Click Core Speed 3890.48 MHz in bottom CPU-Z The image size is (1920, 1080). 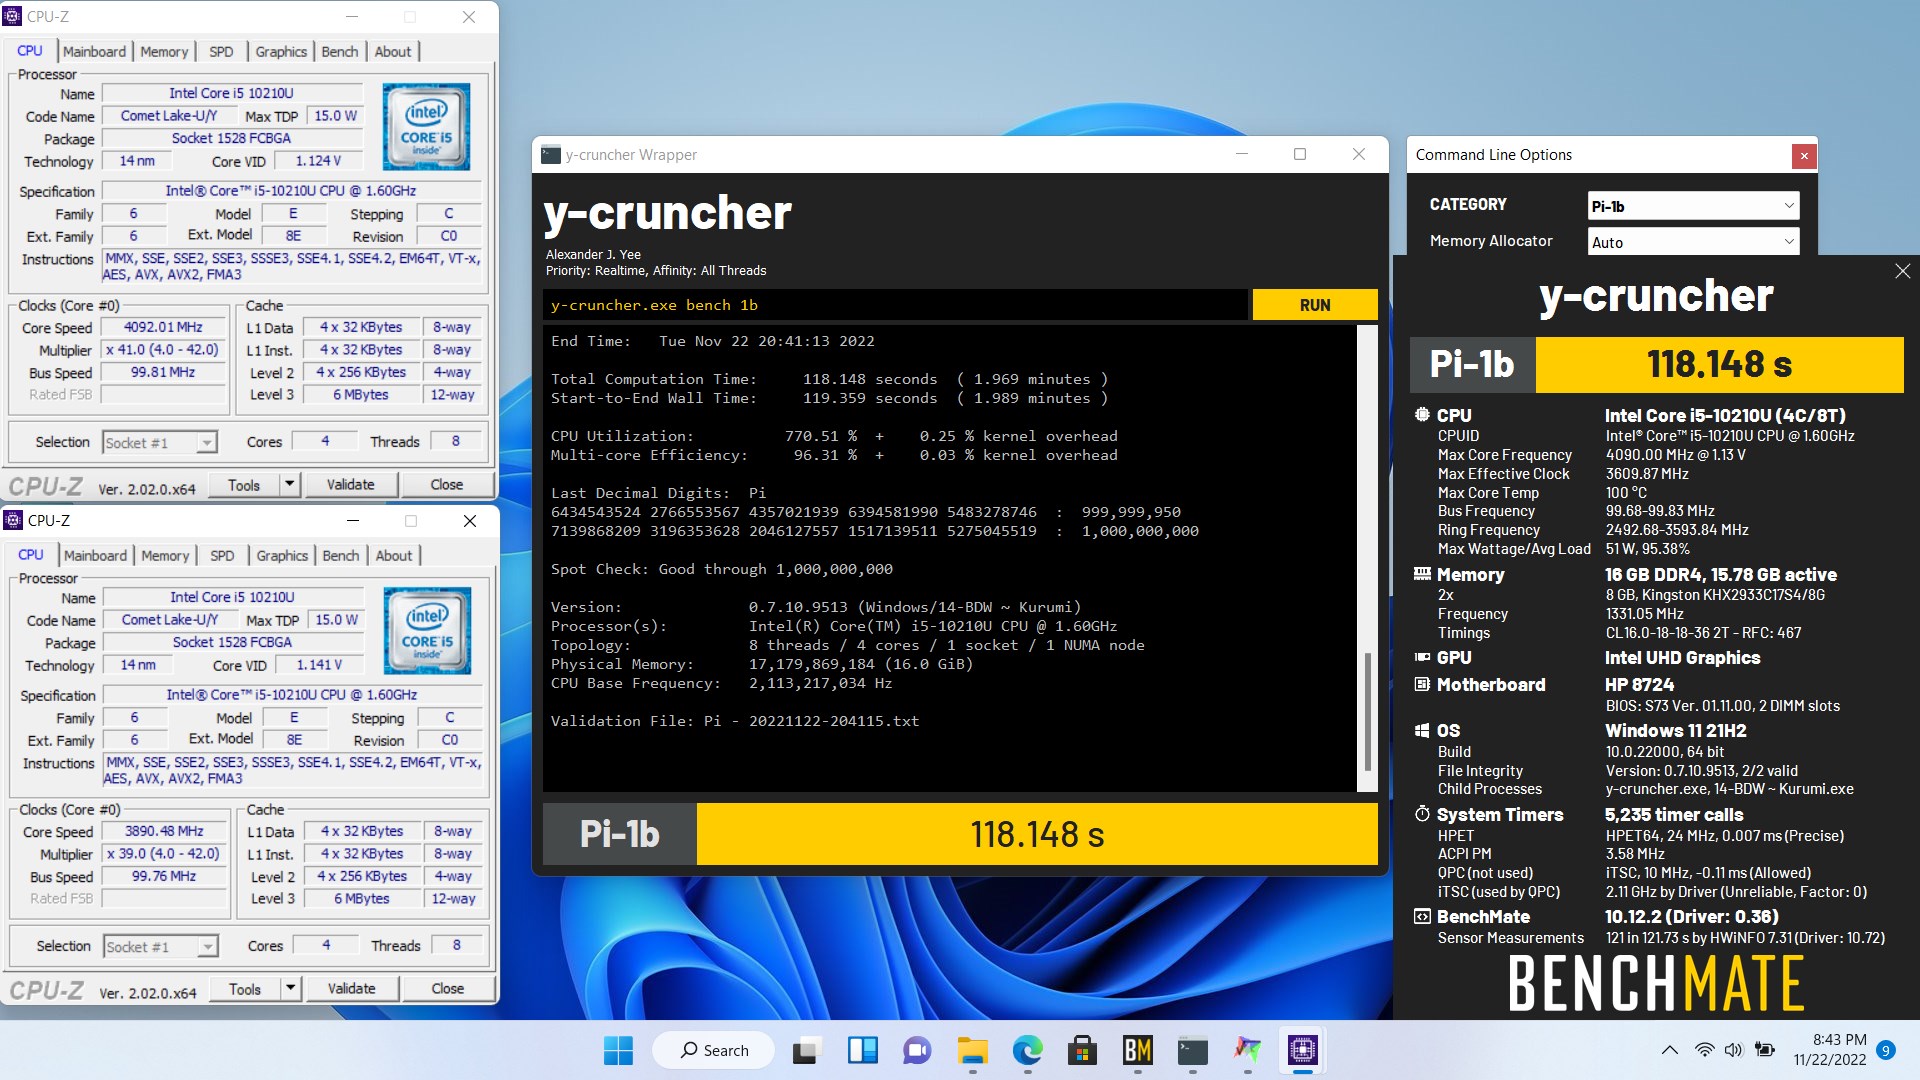164,831
